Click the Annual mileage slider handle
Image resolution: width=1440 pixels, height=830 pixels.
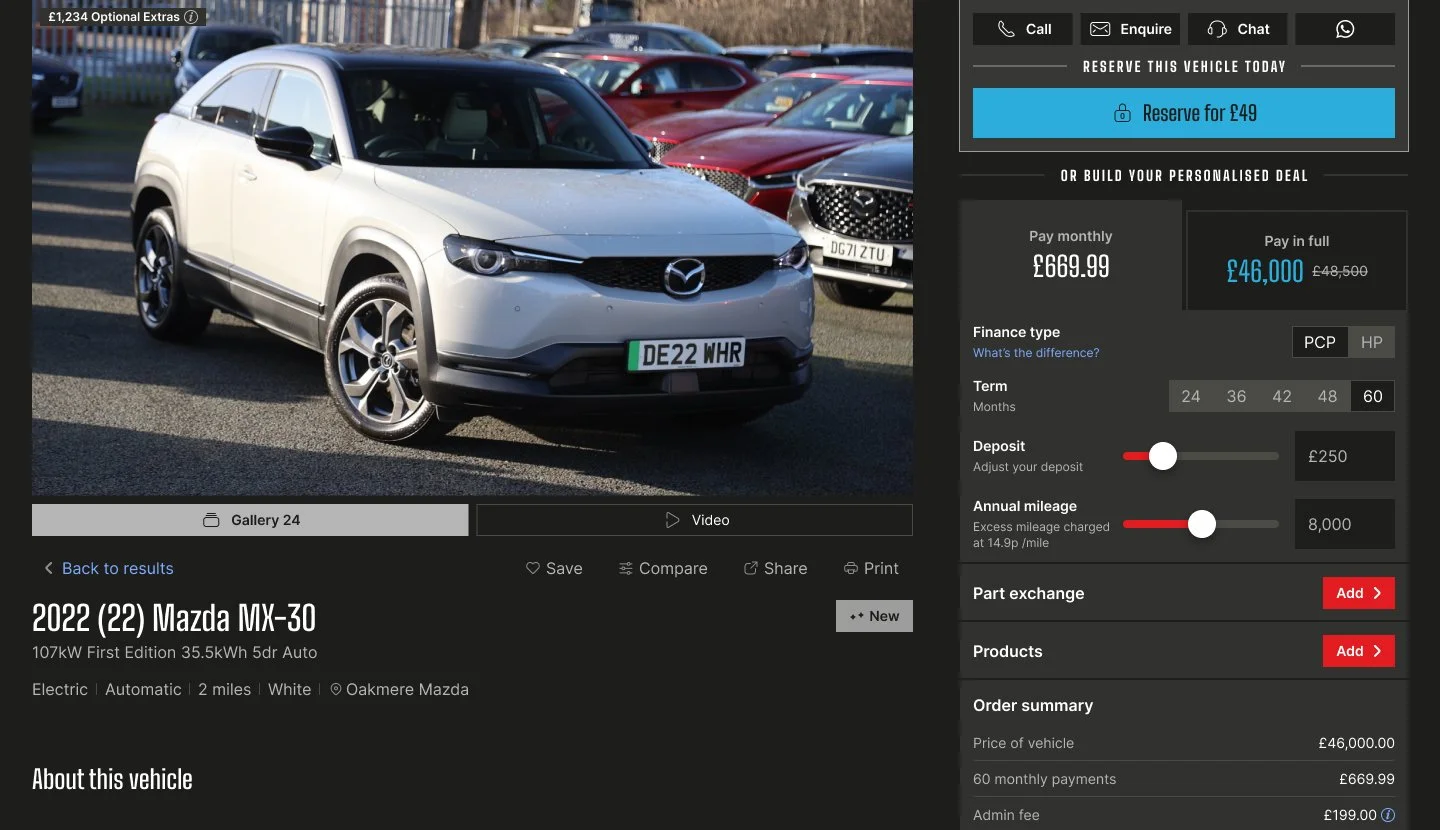(1201, 524)
